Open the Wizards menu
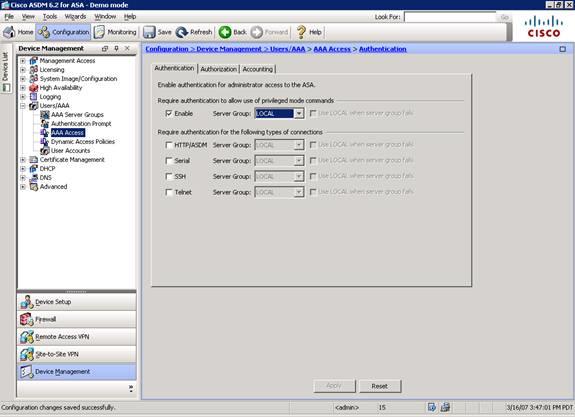The height and width of the screenshot is (417, 575). tap(75, 17)
